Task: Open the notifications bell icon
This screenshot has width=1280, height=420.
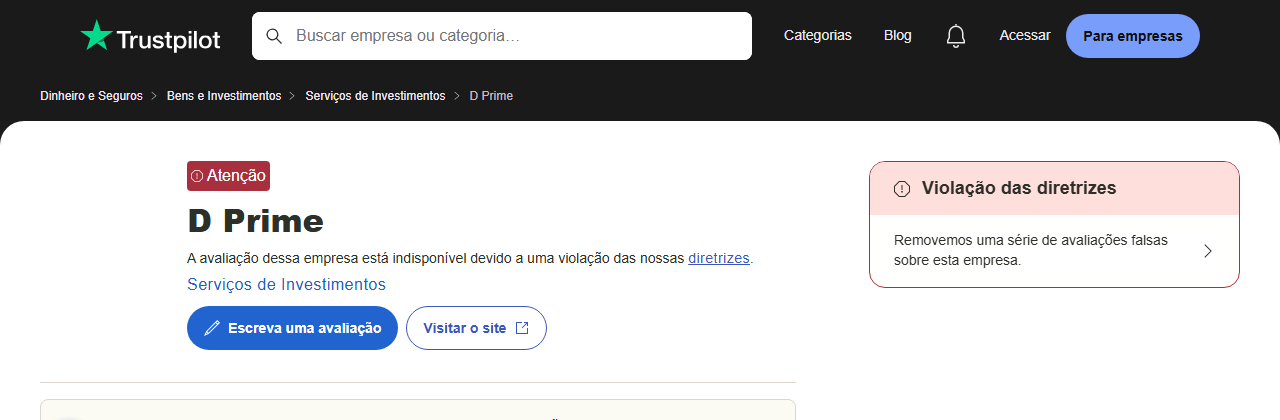Action: [956, 36]
